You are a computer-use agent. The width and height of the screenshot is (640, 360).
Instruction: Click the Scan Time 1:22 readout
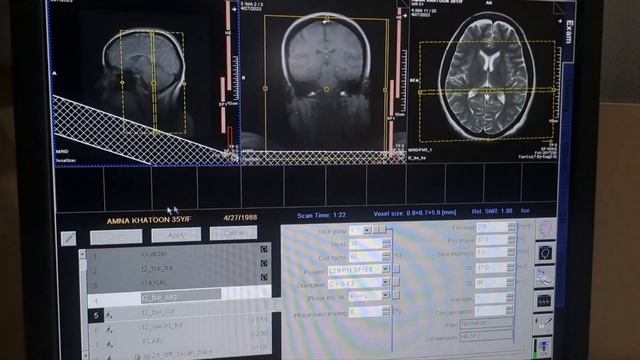pos(321,215)
